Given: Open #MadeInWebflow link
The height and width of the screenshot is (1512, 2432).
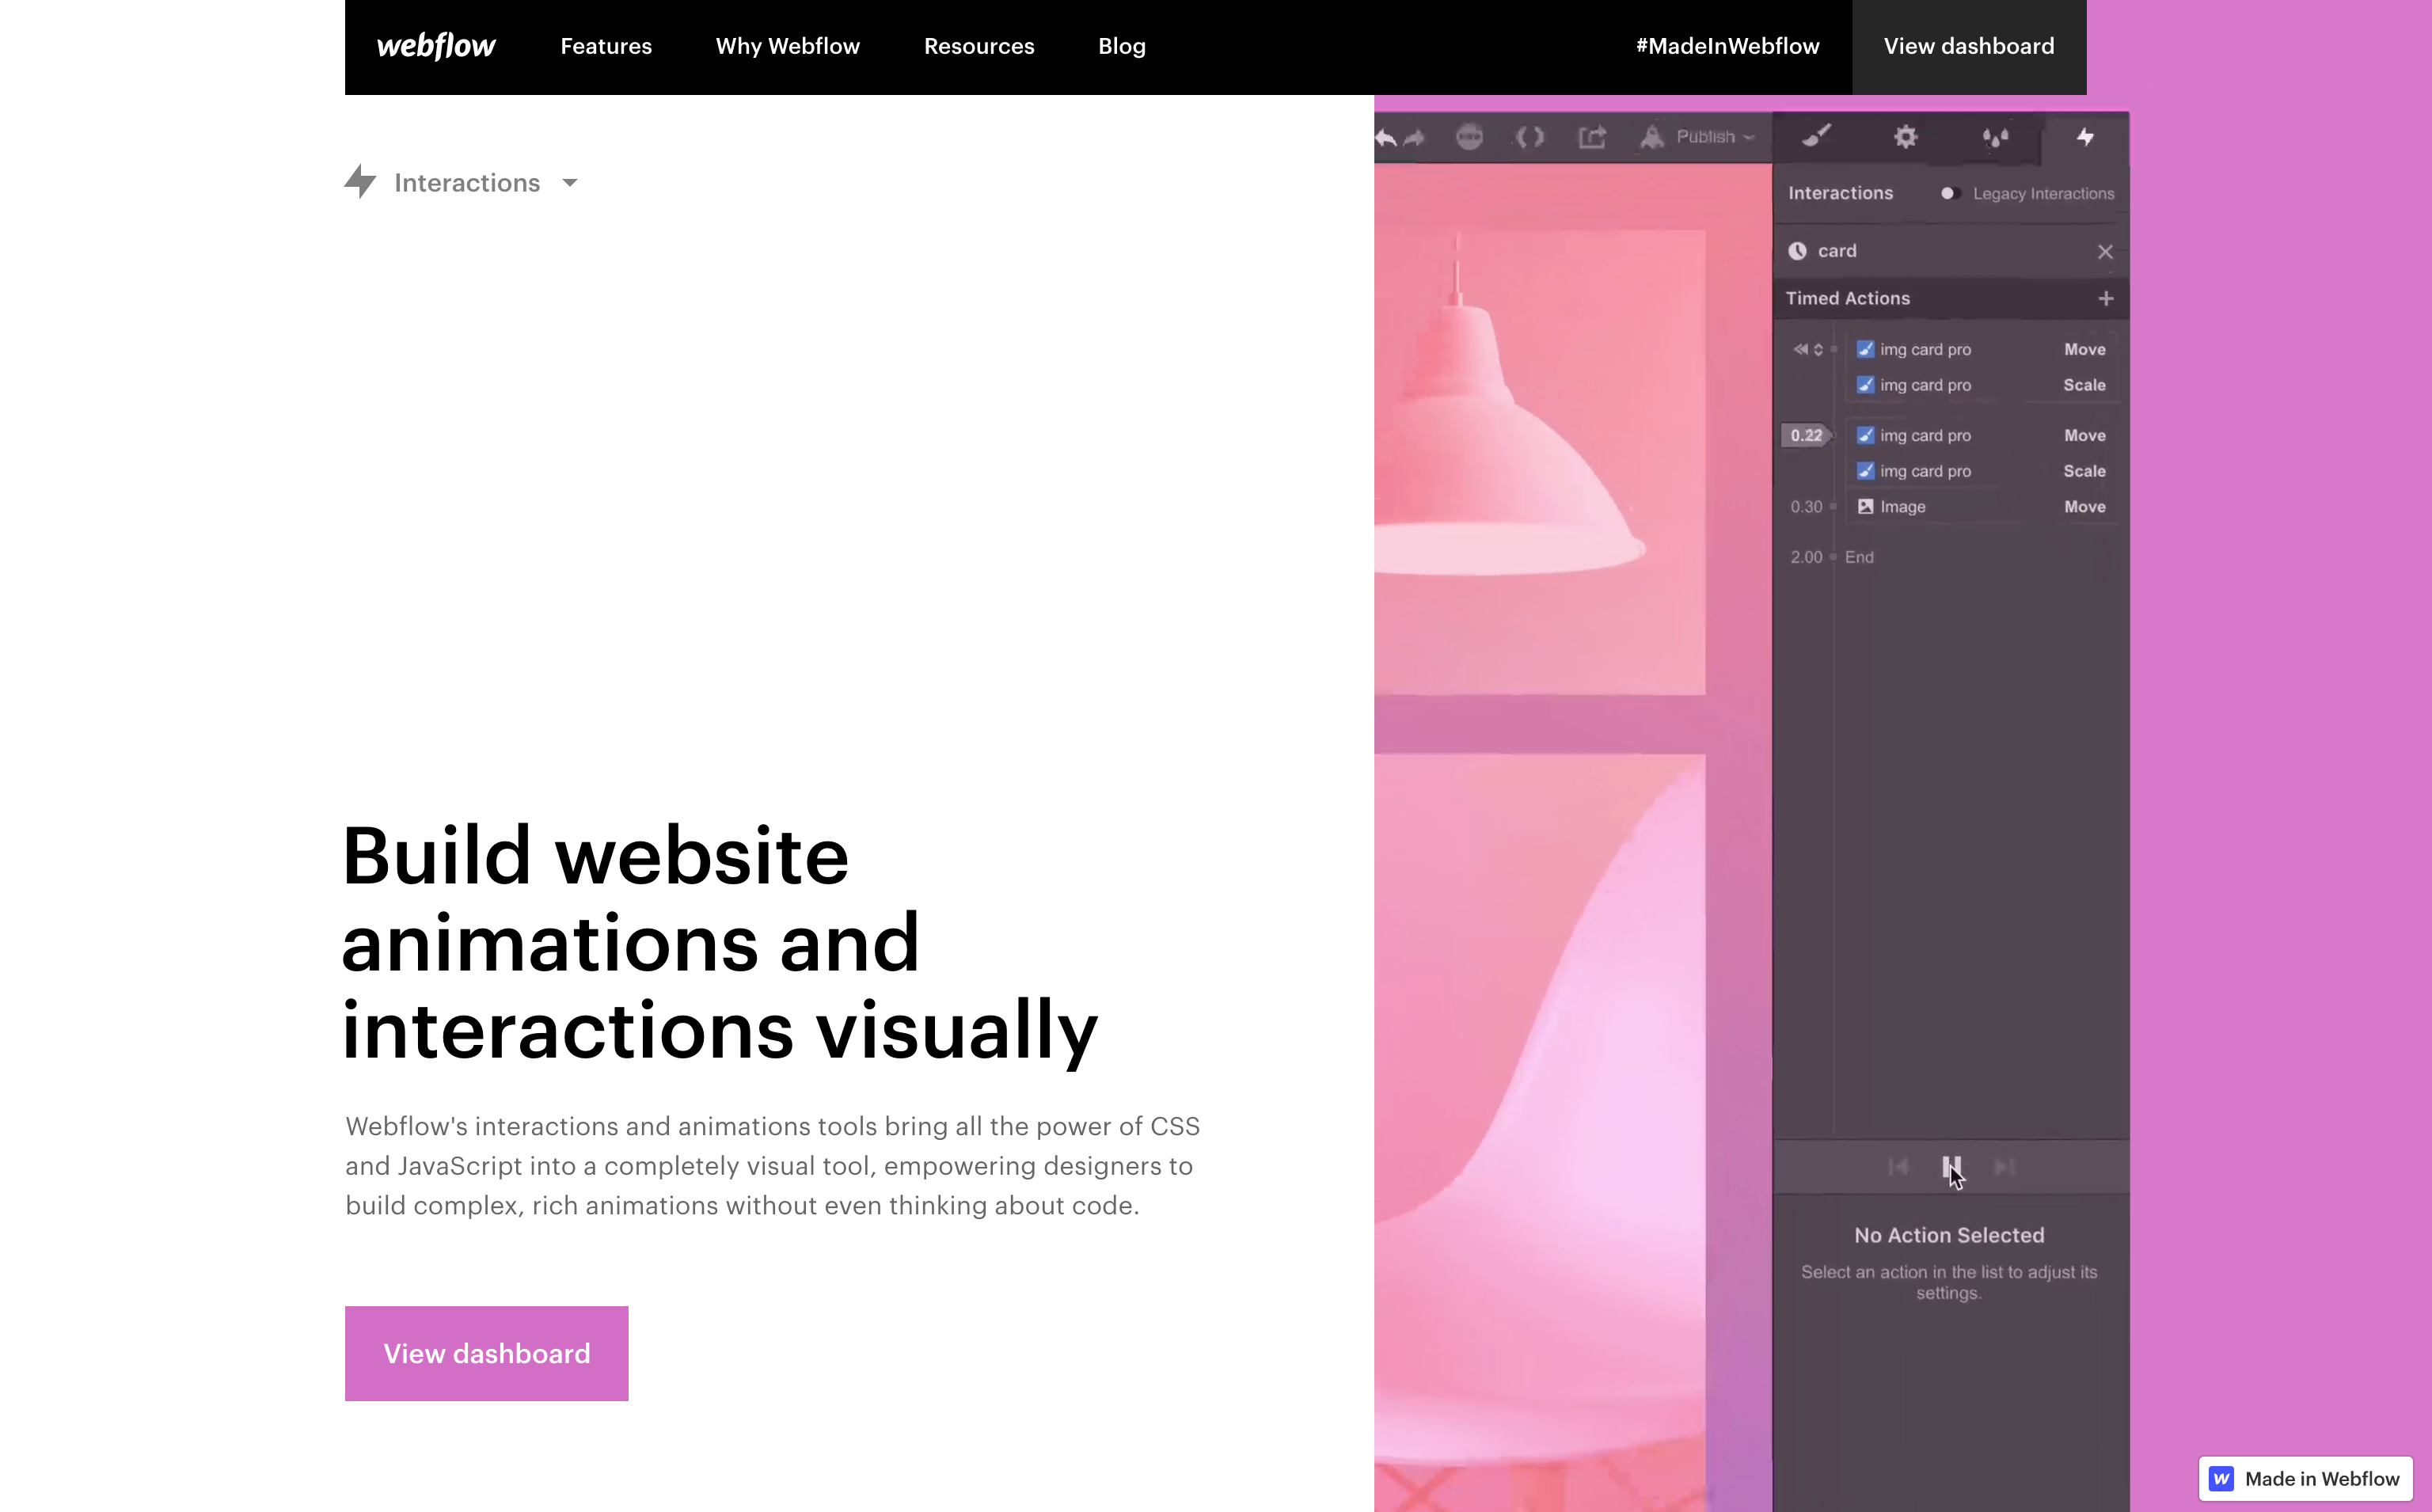Looking at the screenshot, I should (x=1728, y=47).
